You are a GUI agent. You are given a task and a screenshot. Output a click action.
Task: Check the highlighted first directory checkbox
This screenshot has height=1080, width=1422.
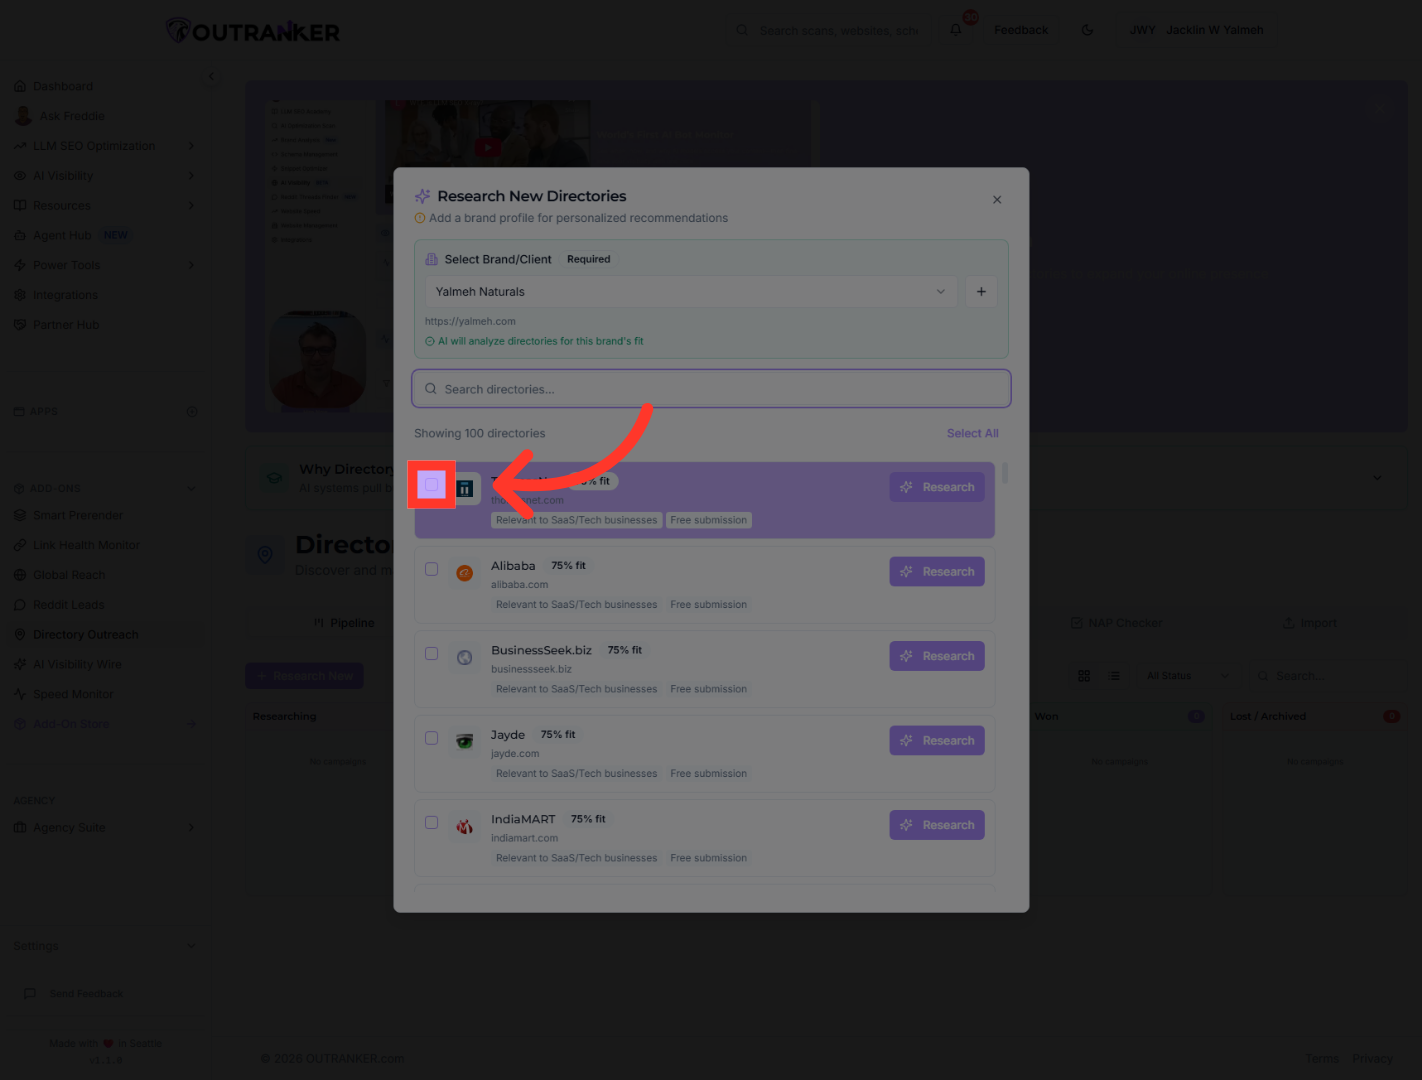point(432,485)
